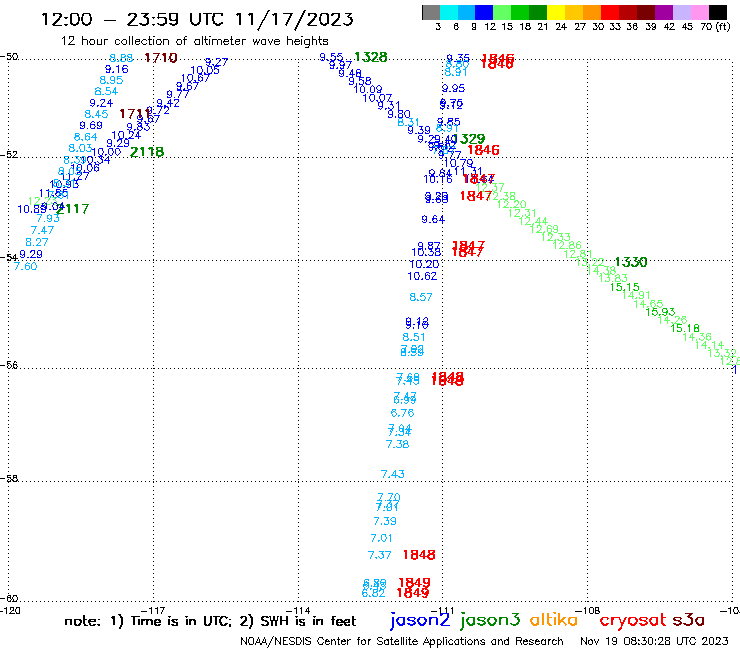Viewport: 740px width, 650px height.
Task: Click the green time stamp "2117"
Action: click(x=72, y=209)
